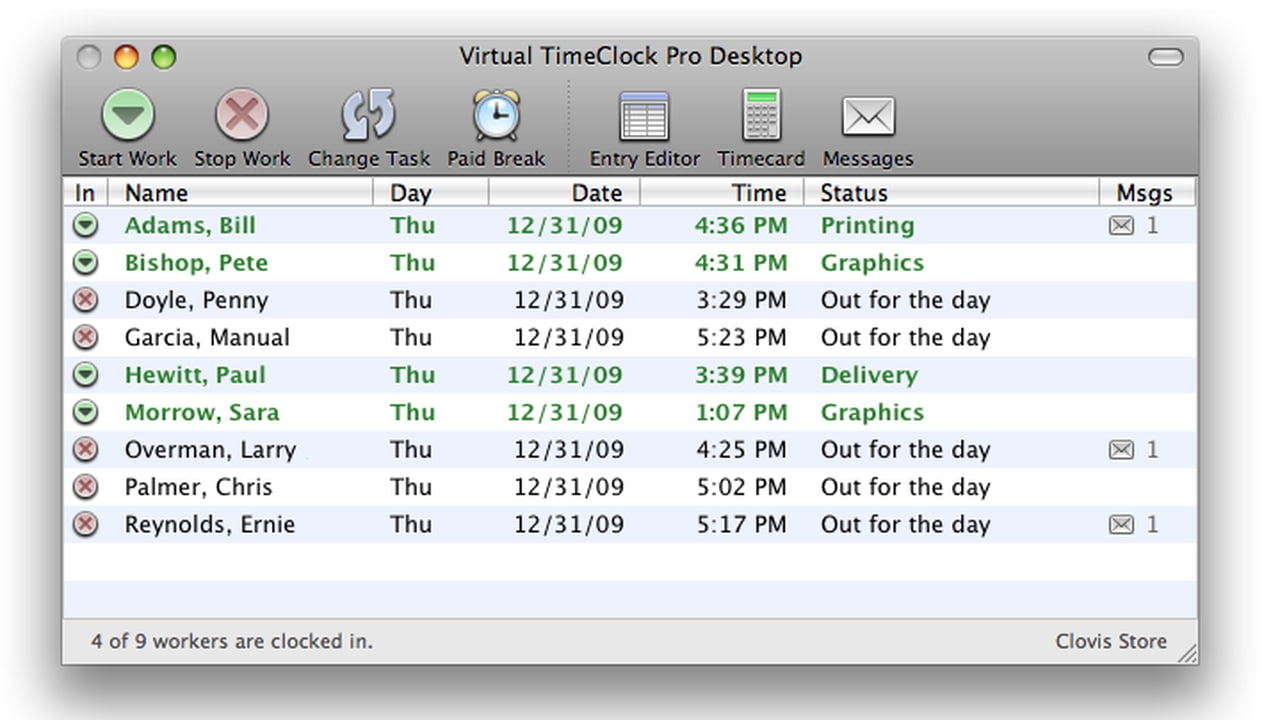Click the Delivery status of Hewitt
The image size is (1280, 720).
point(869,375)
